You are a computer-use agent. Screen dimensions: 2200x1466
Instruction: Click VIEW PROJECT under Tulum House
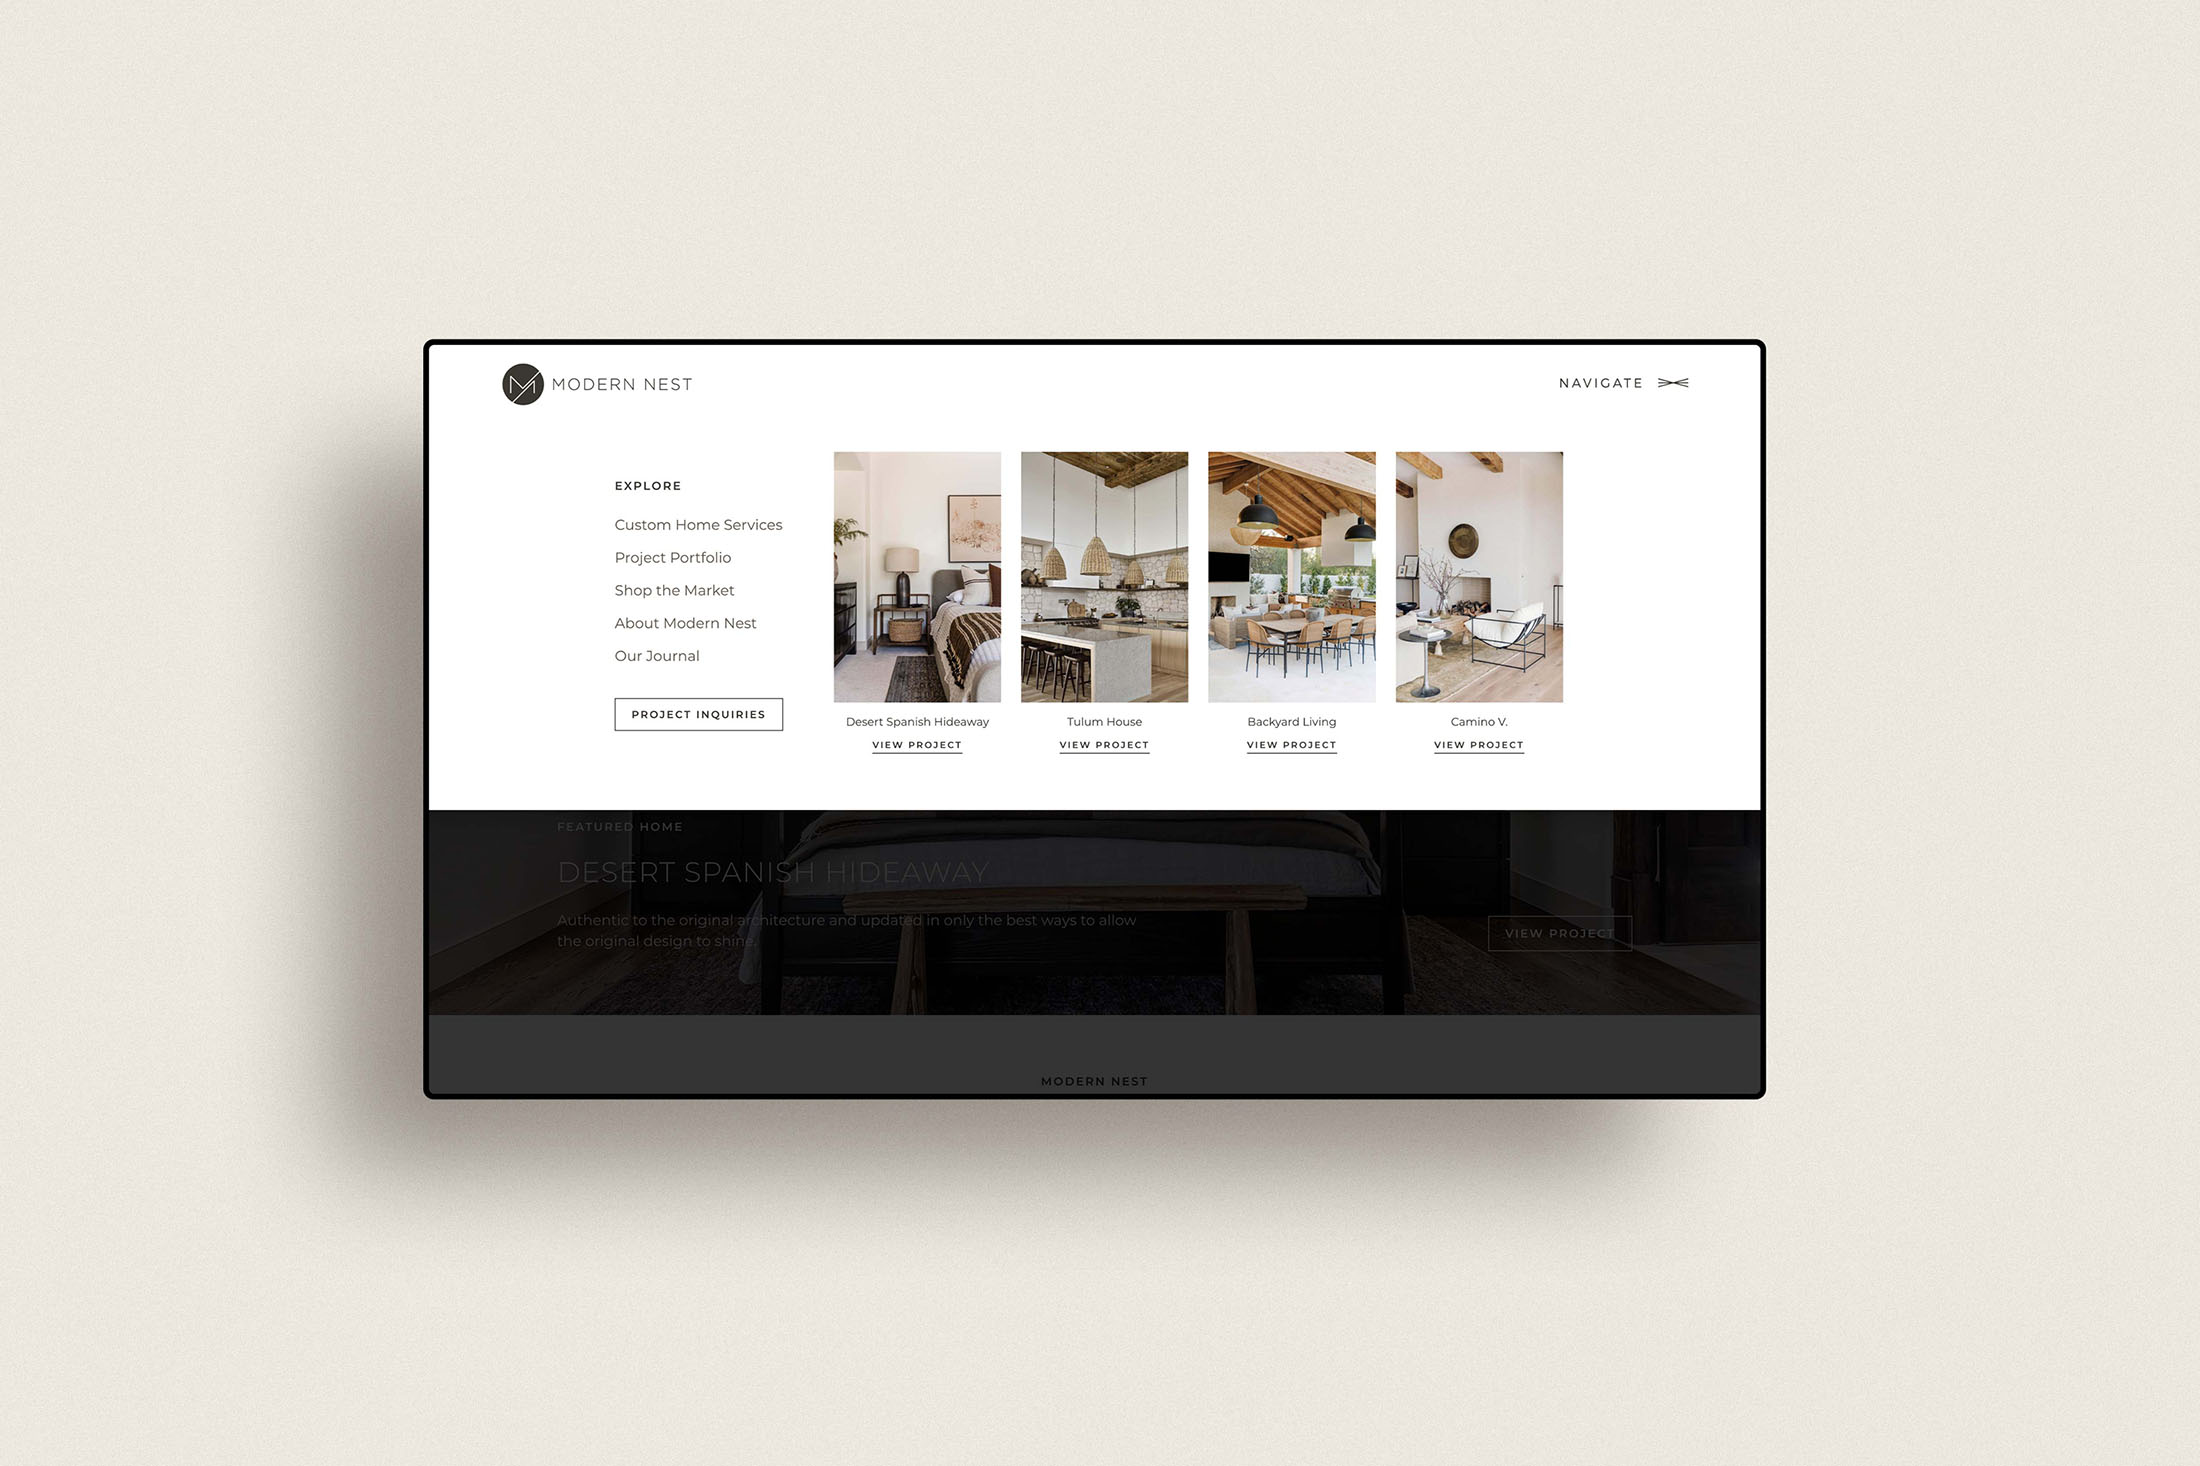pos(1104,744)
